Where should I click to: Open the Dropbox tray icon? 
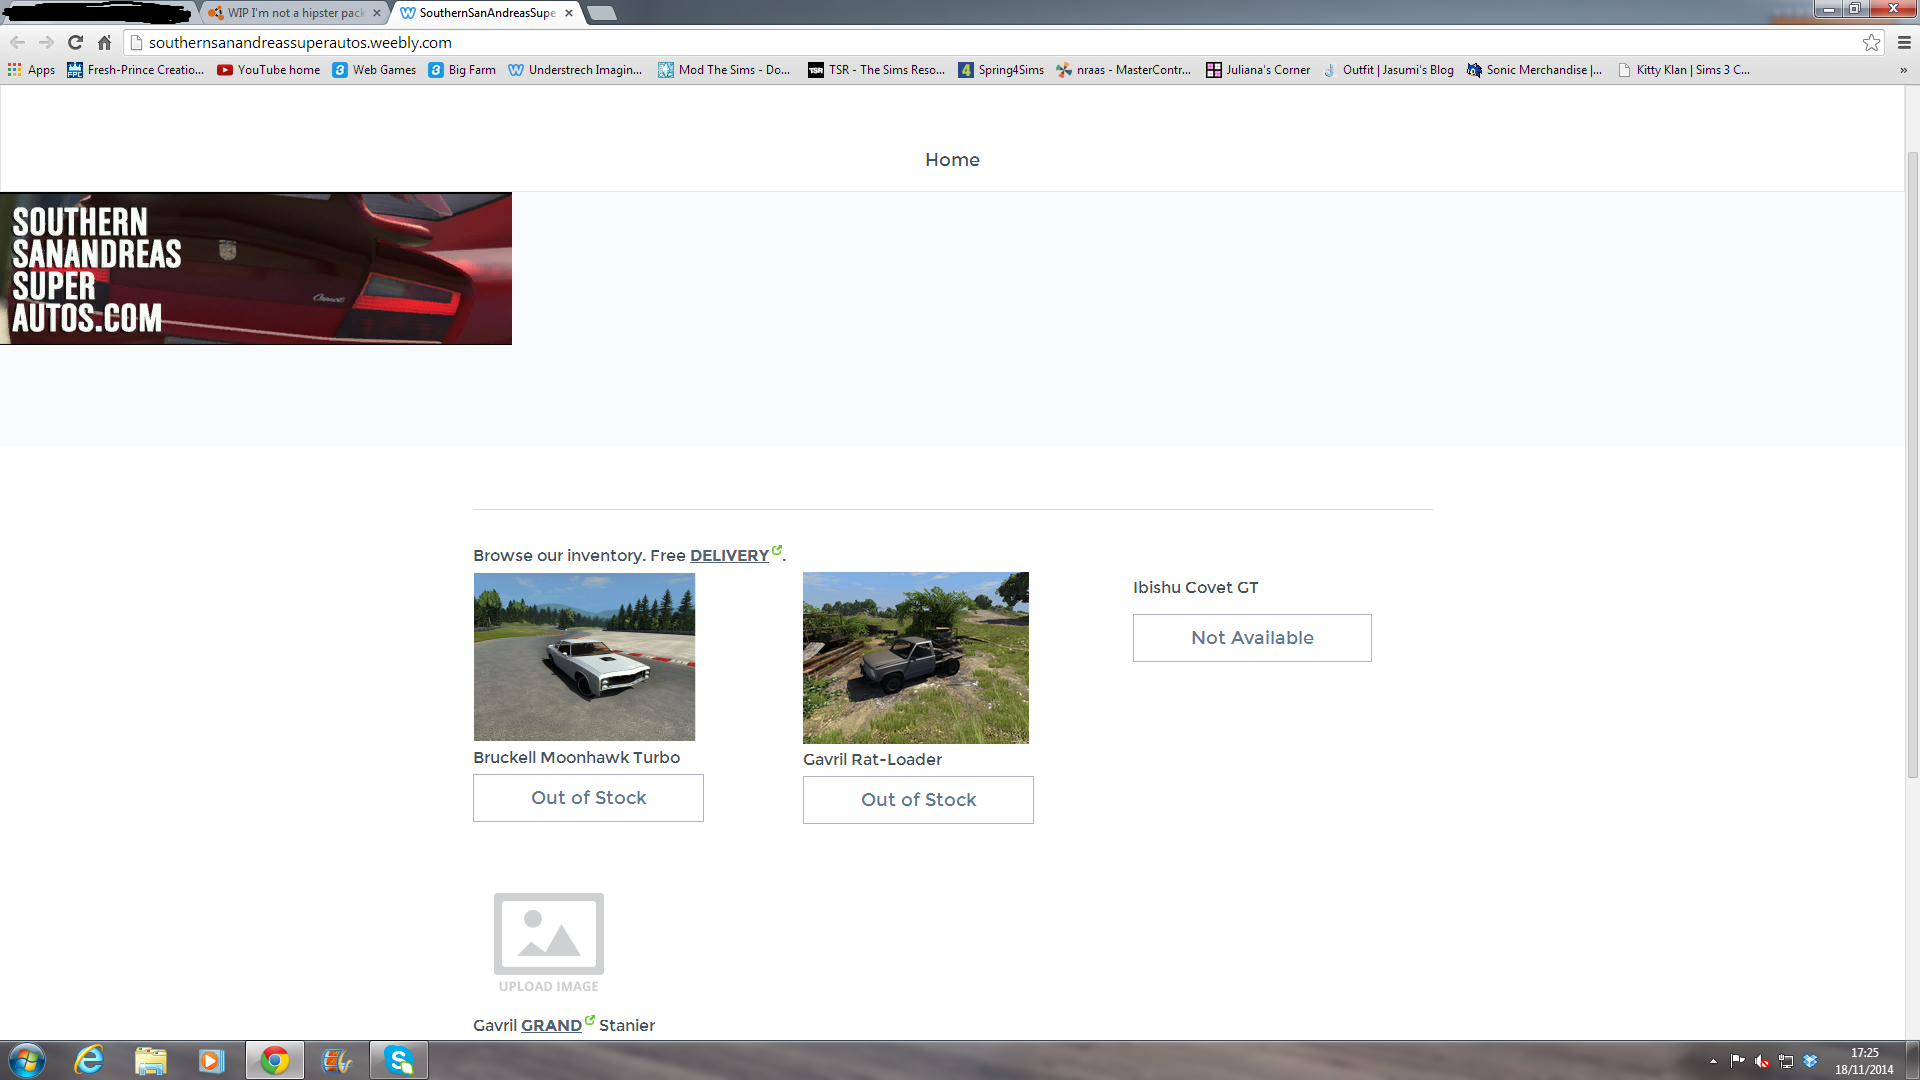[x=1810, y=1061]
